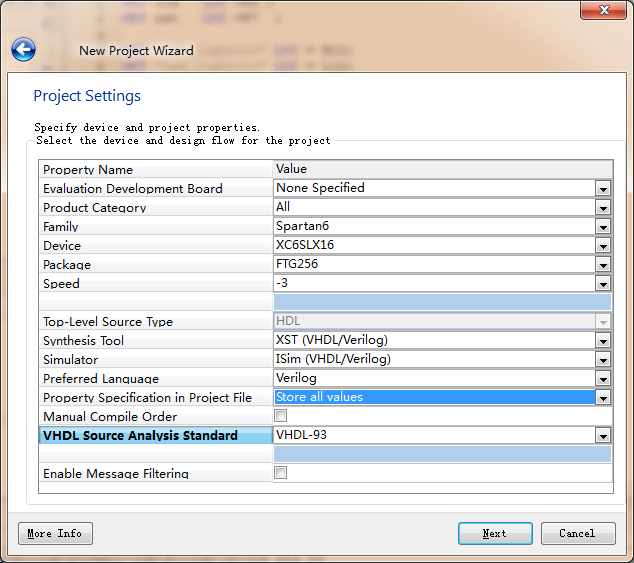Toggle the Enable Message Filtering checkbox

point(281,473)
